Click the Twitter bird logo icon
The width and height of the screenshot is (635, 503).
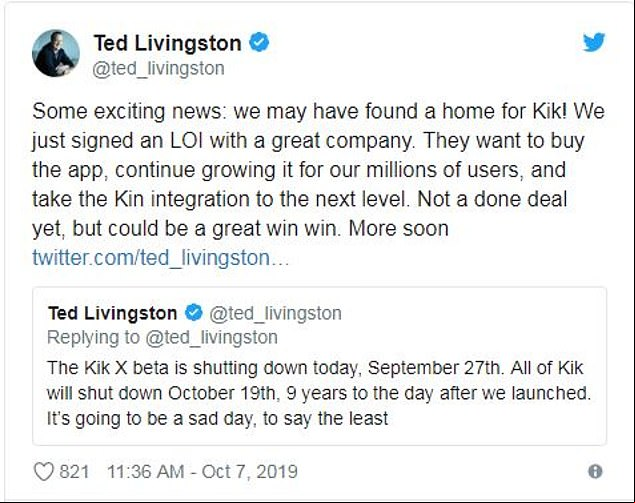tap(594, 42)
